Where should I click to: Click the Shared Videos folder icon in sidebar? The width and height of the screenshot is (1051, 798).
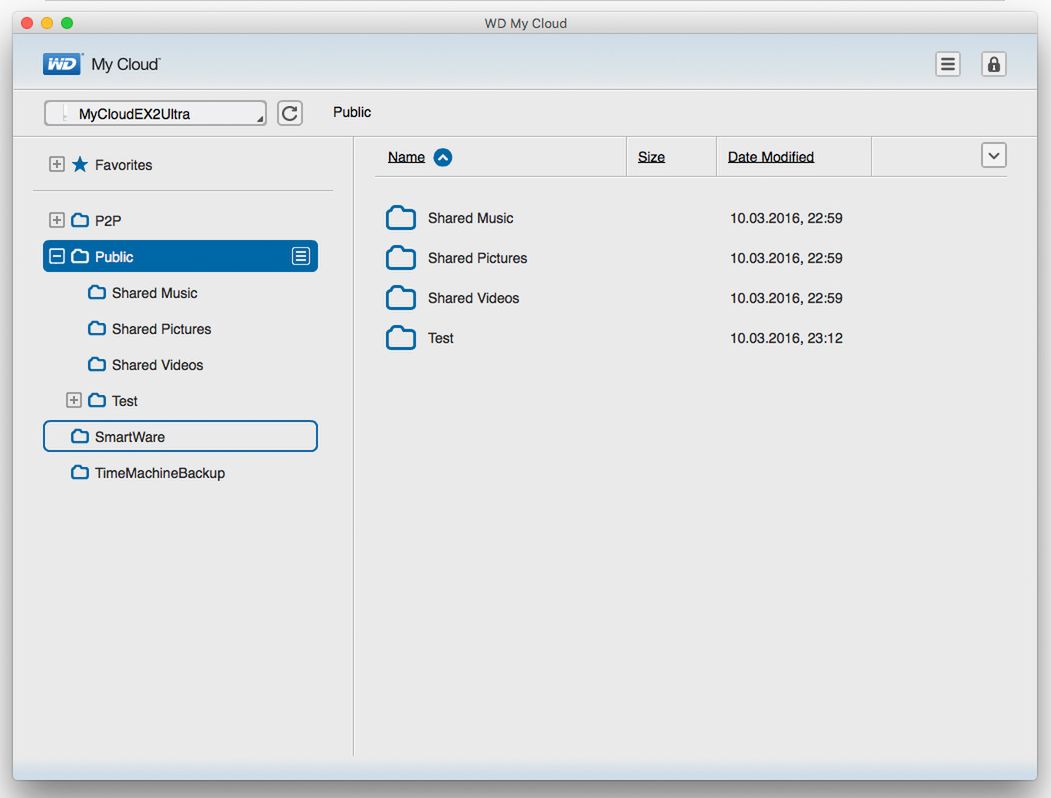97,364
